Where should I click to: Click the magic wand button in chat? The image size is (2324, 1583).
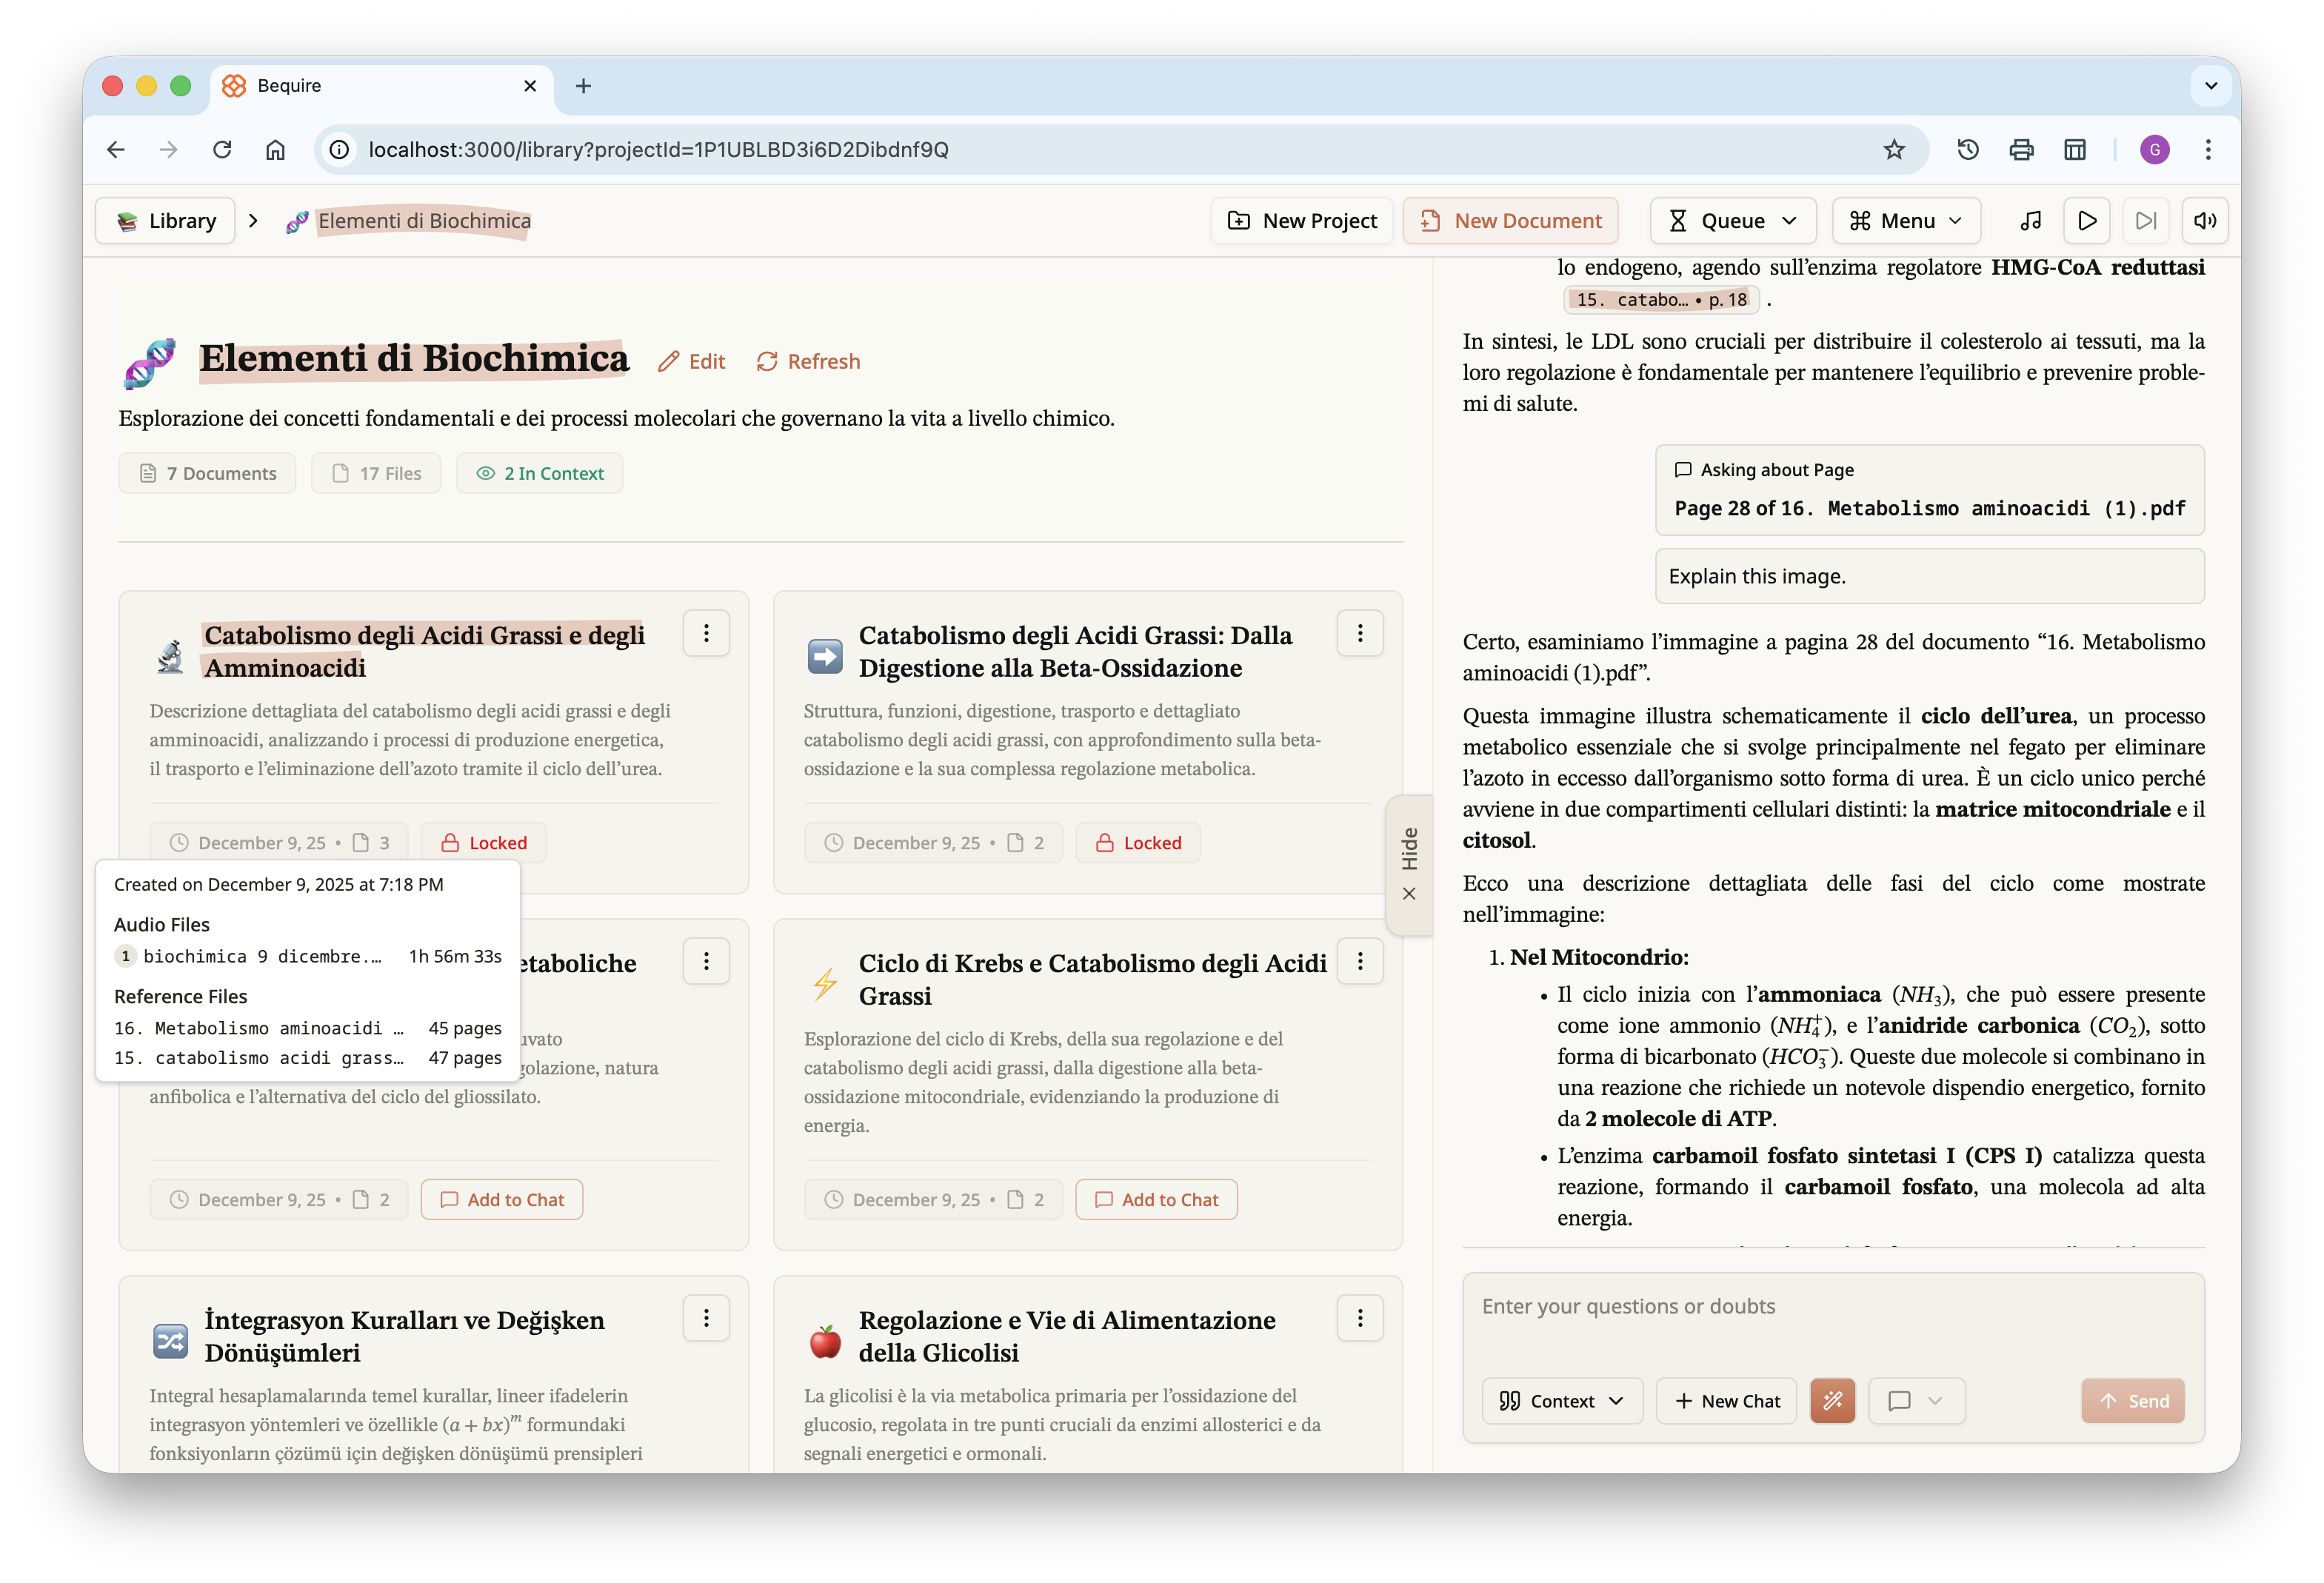1832,1401
